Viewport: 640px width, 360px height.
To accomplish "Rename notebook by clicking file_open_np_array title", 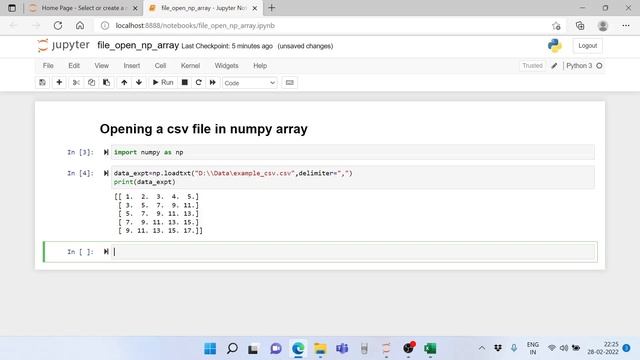I will tap(138, 45).
